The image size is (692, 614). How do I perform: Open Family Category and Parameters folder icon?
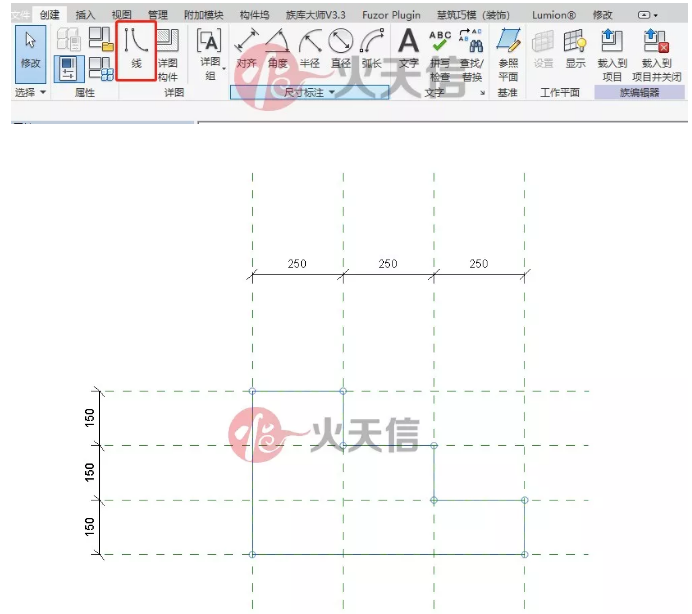point(101,38)
